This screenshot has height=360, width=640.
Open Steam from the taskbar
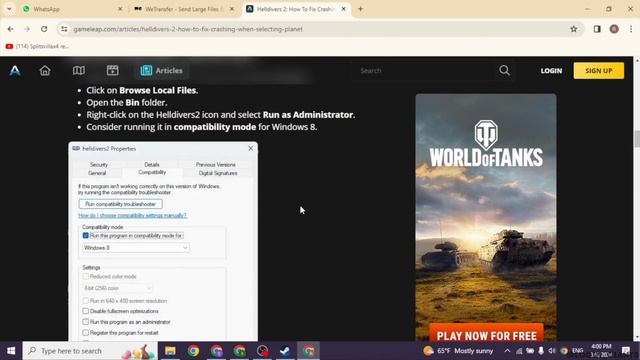(285, 351)
